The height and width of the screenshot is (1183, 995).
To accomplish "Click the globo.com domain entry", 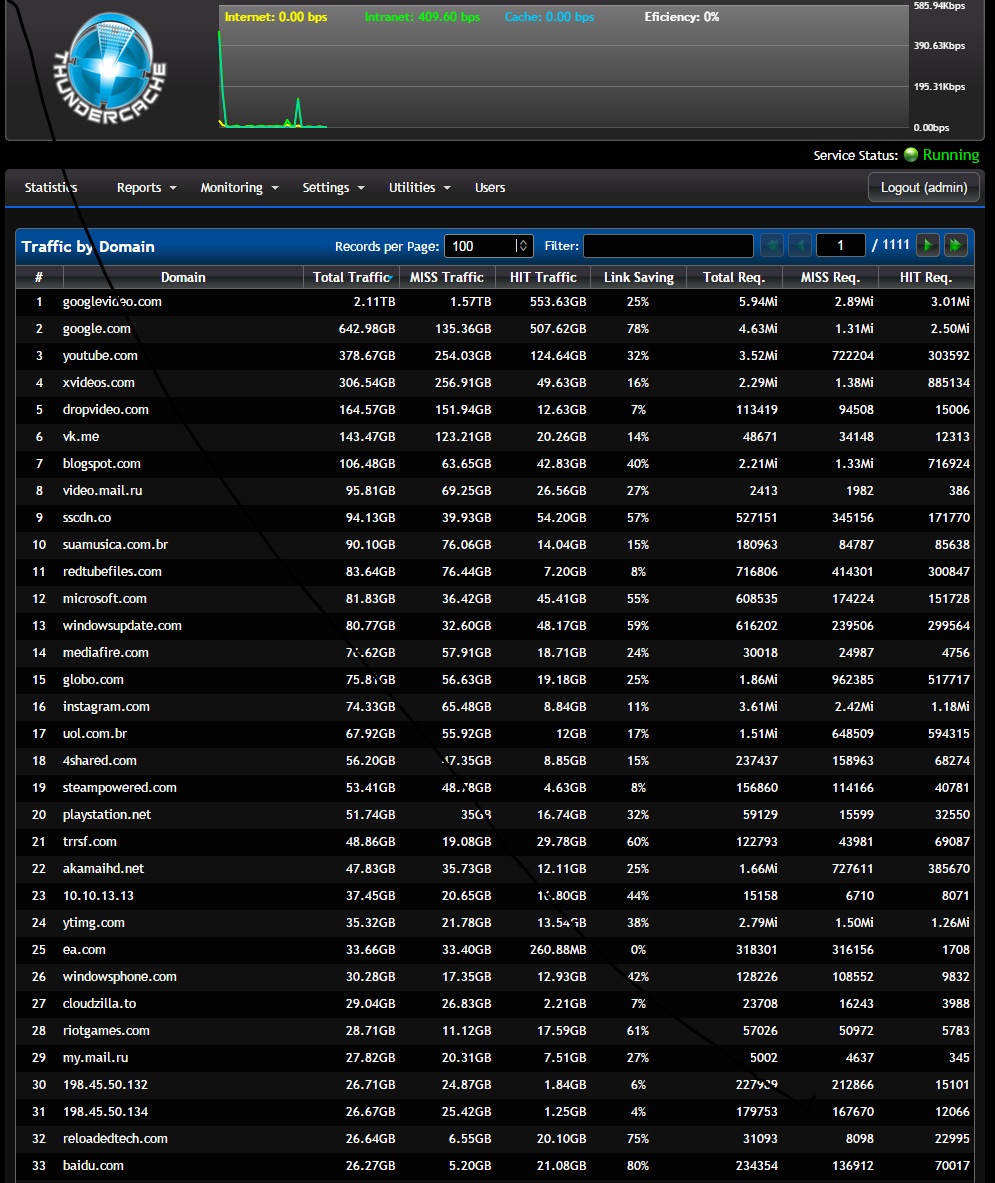I will (93, 680).
